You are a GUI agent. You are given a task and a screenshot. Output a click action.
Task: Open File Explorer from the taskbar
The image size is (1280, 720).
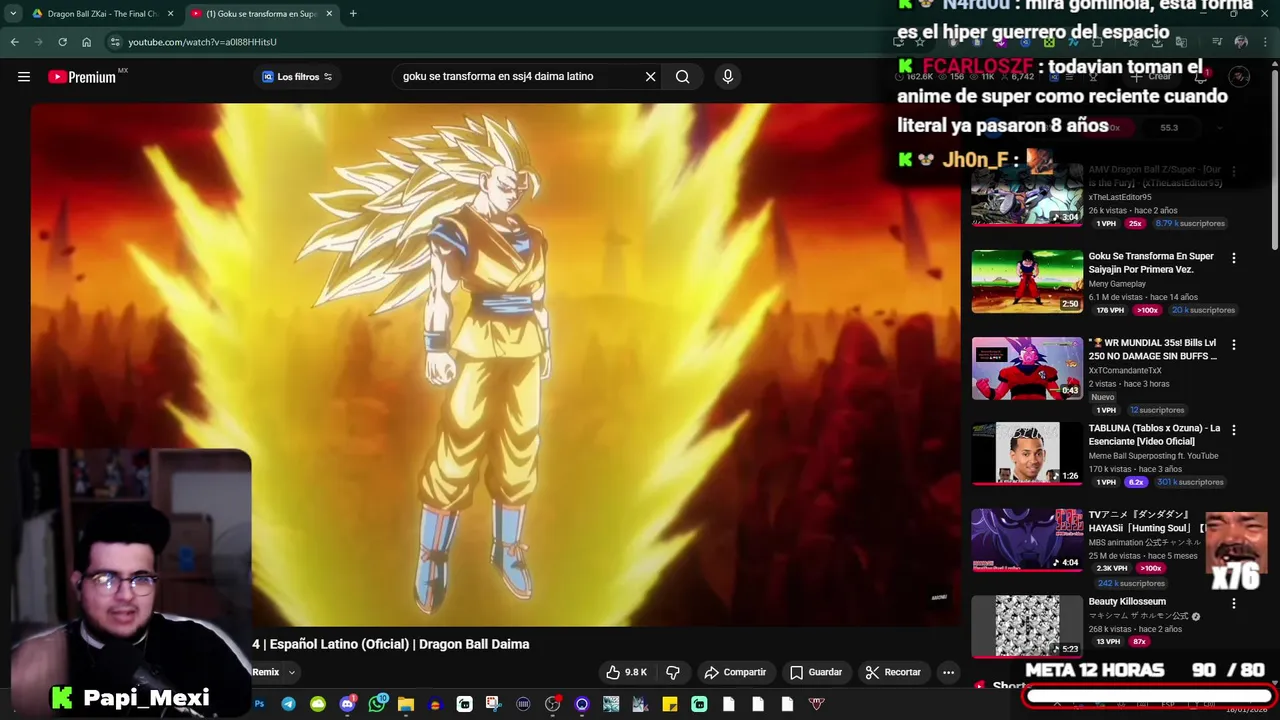(406, 704)
